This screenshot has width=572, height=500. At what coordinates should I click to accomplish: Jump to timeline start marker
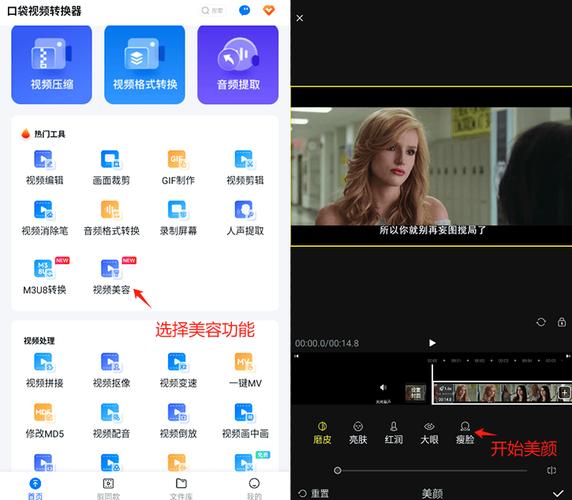(x=297, y=356)
